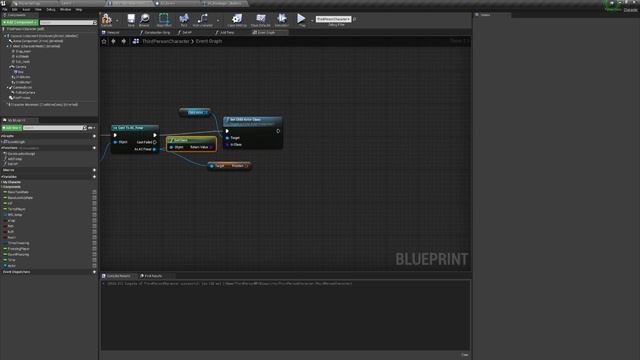Open the Edit menu

coord(15,9)
